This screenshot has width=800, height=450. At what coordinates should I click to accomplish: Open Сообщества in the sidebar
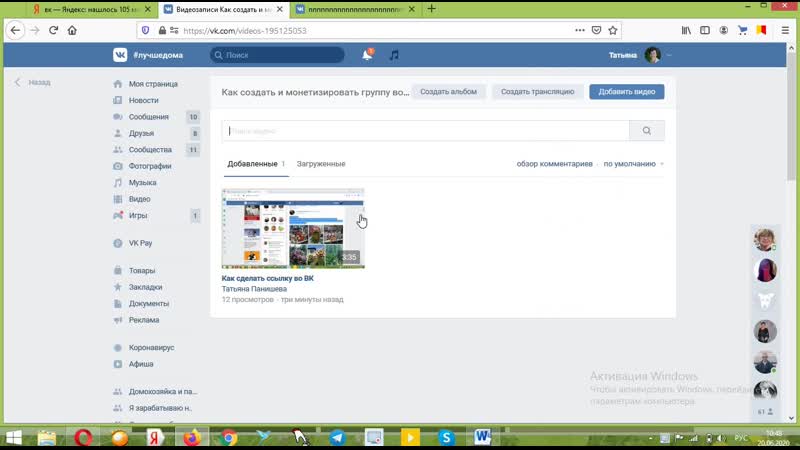click(x=150, y=149)
